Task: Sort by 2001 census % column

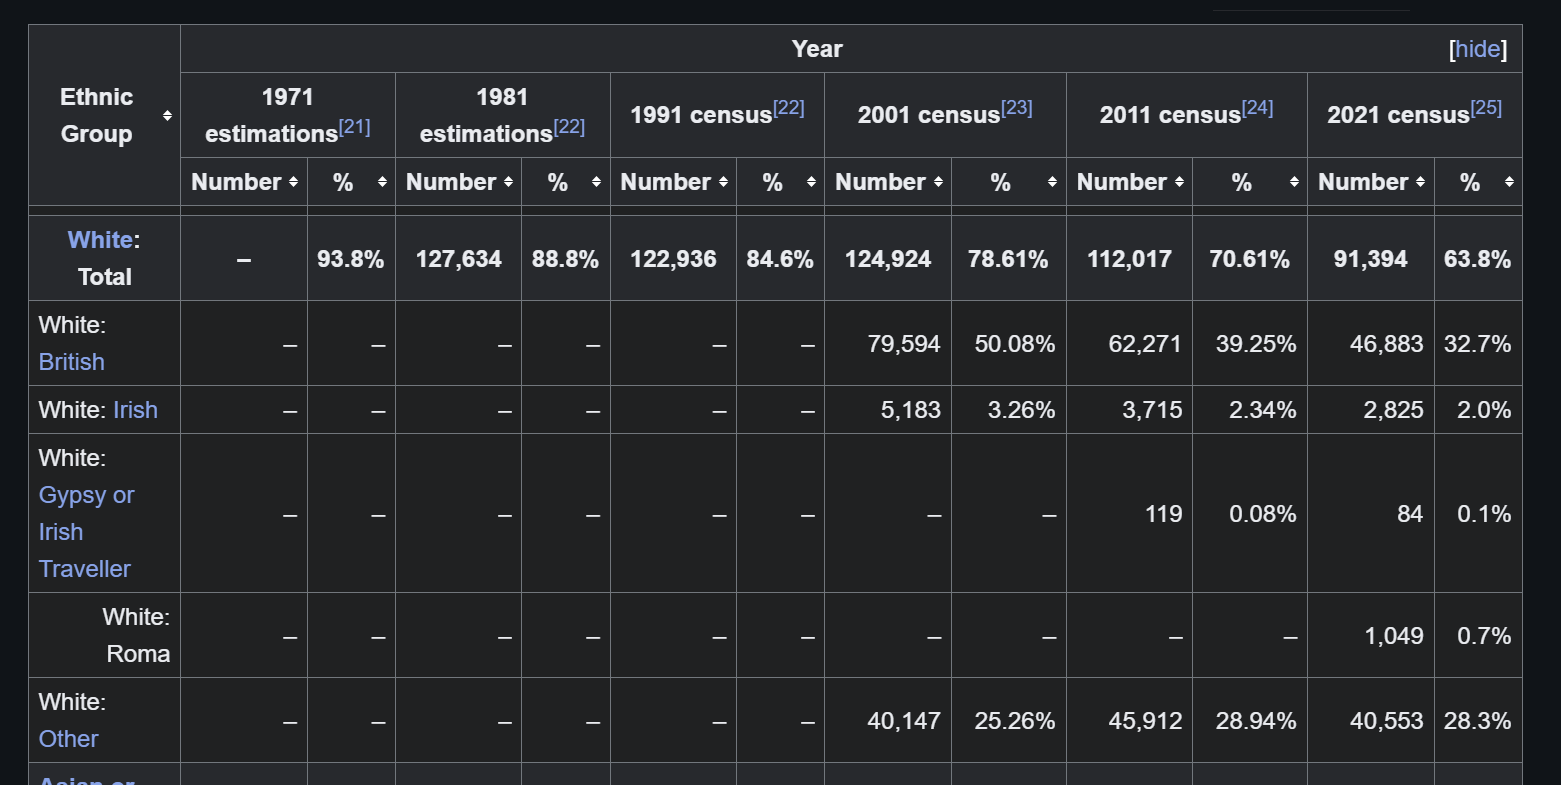Action: (1052, 182)
